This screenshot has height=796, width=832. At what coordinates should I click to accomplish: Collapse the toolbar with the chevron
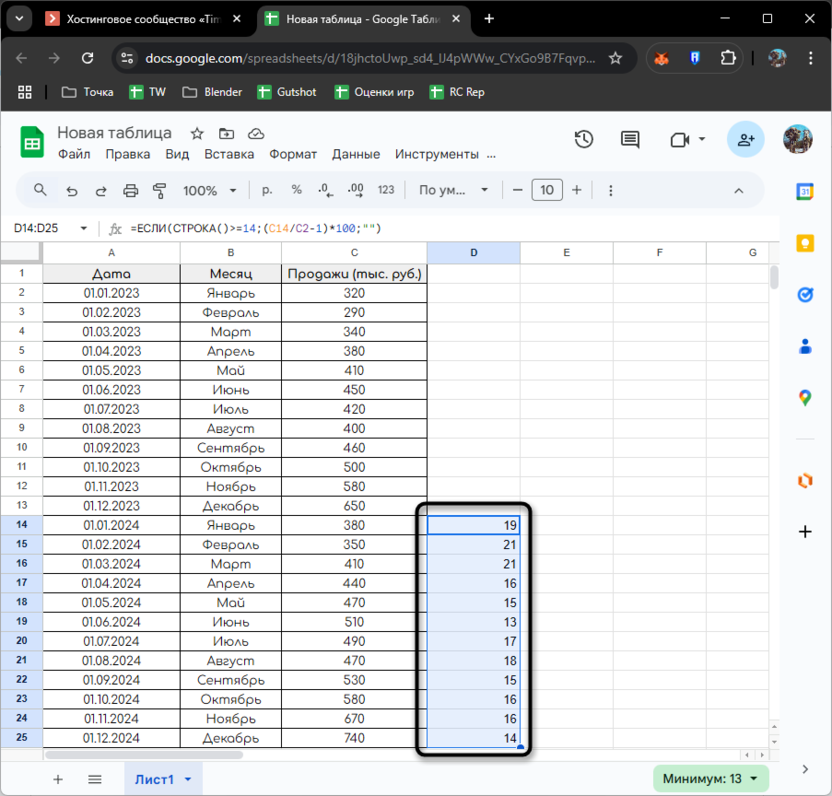739,190
